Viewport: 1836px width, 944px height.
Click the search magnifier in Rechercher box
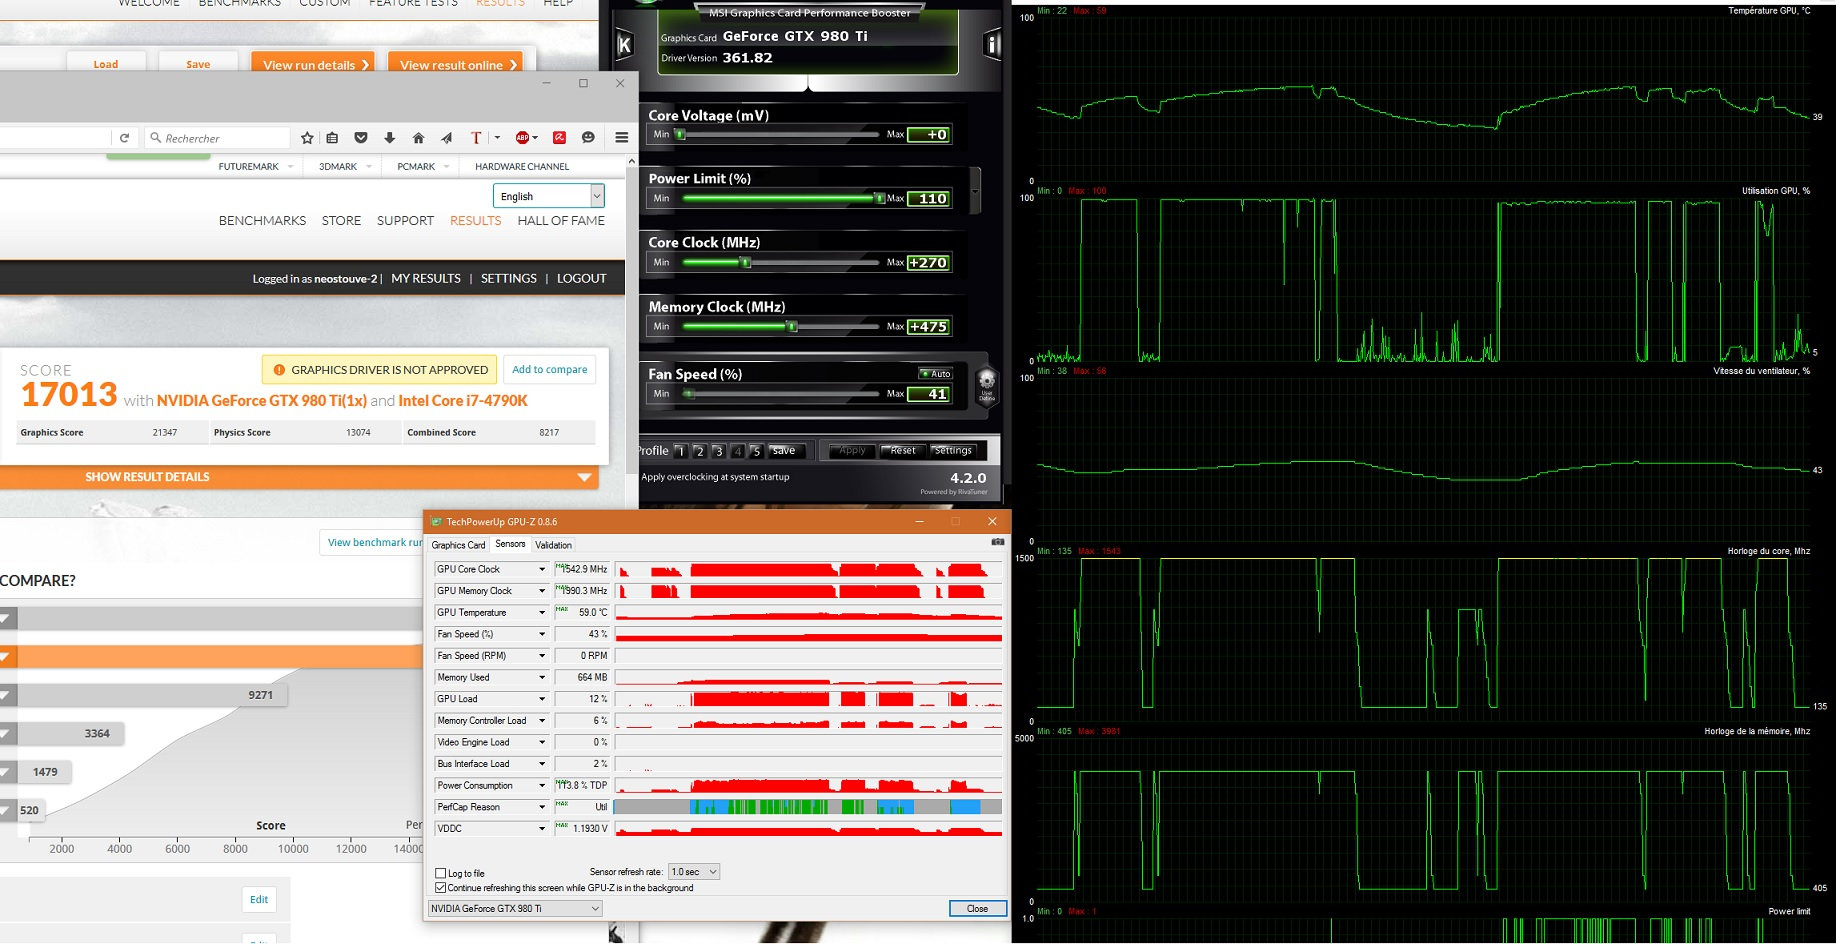pyautogui.click(x=155, y=138)
